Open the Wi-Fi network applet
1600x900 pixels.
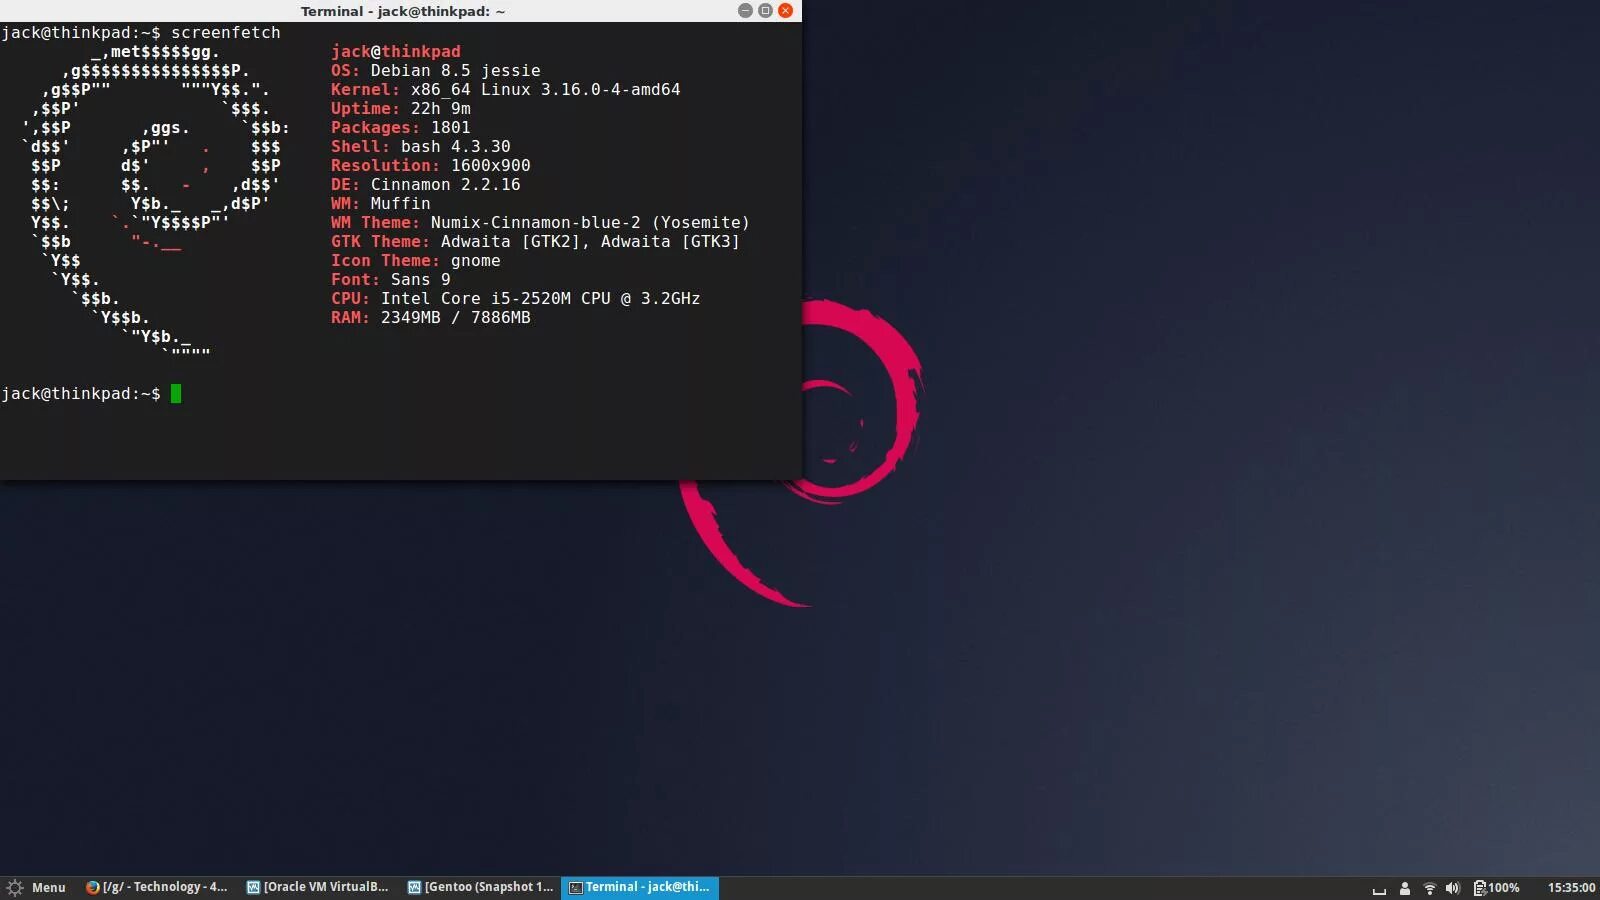1429,888
